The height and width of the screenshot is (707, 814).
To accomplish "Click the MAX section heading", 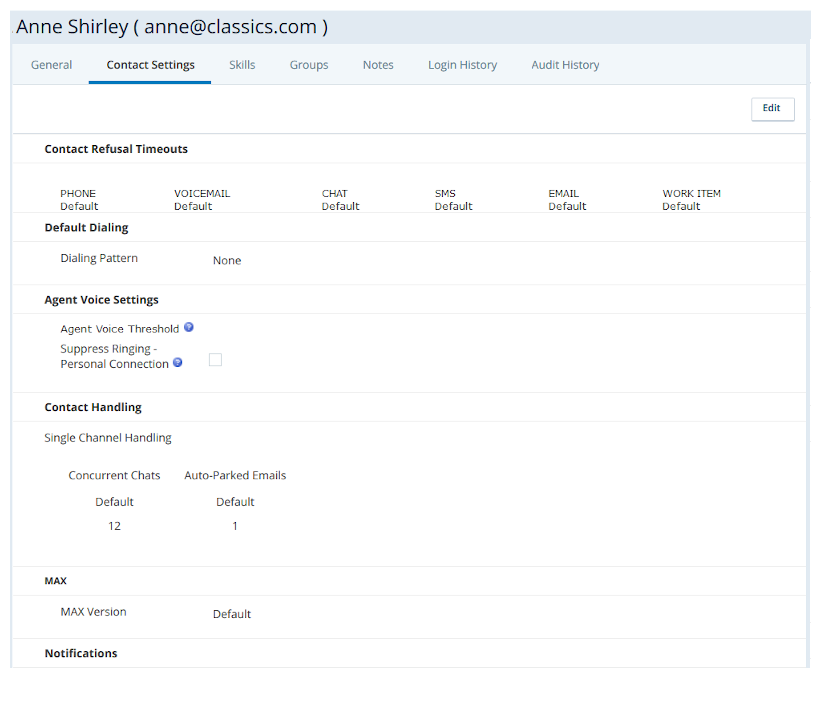I will [56, 580].
